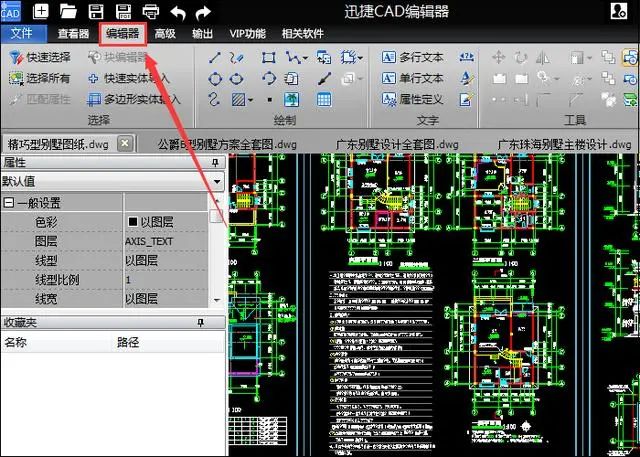Redo with the right arrow icon

point(203,12)
